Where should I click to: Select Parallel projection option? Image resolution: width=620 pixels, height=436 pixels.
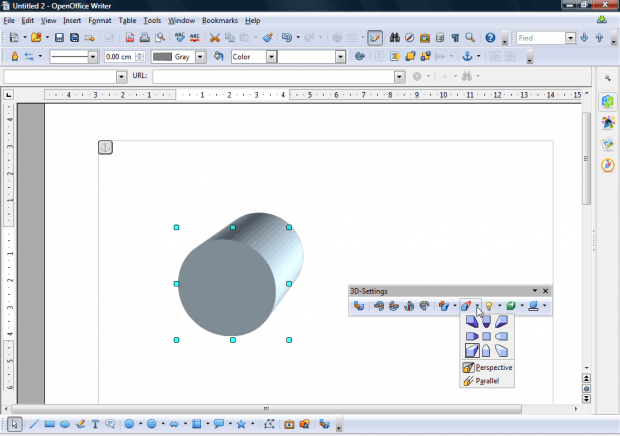(x=487, y=382)
